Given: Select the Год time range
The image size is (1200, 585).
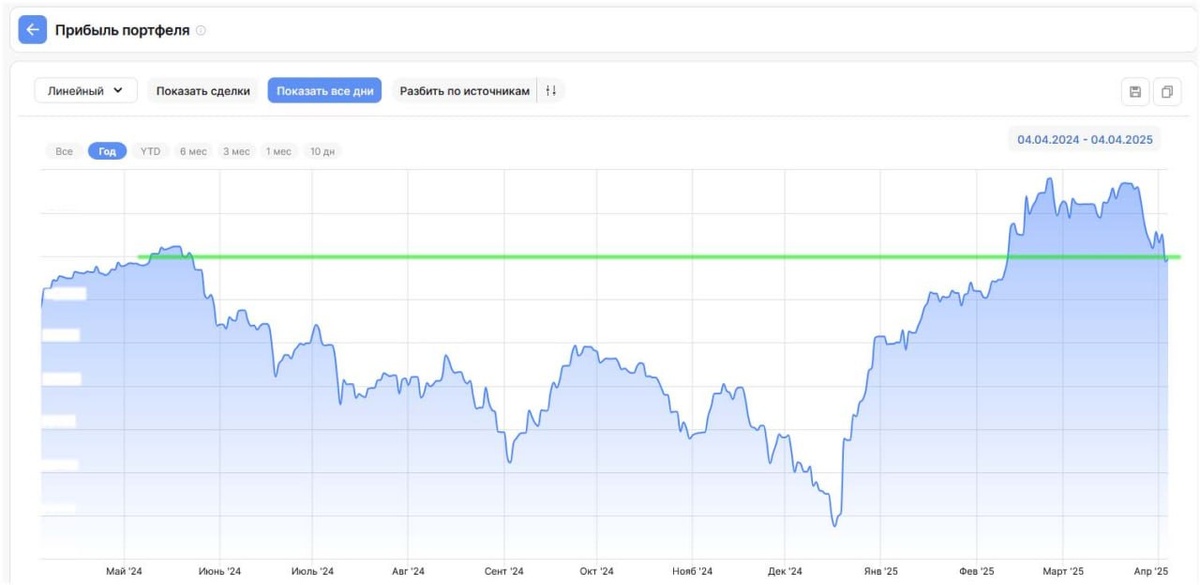Looking at the screenshot, I should coord(107,151).
